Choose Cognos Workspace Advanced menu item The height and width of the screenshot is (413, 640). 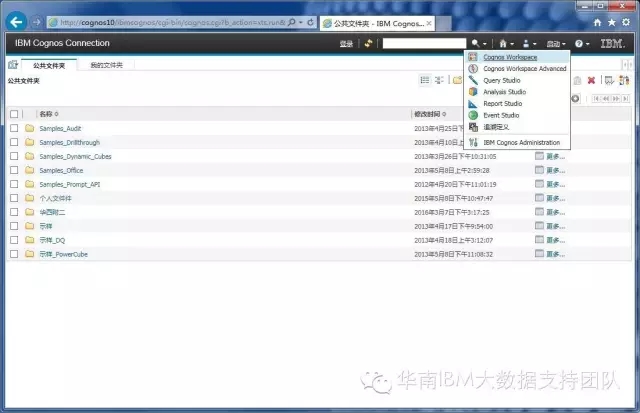(524, 69)
